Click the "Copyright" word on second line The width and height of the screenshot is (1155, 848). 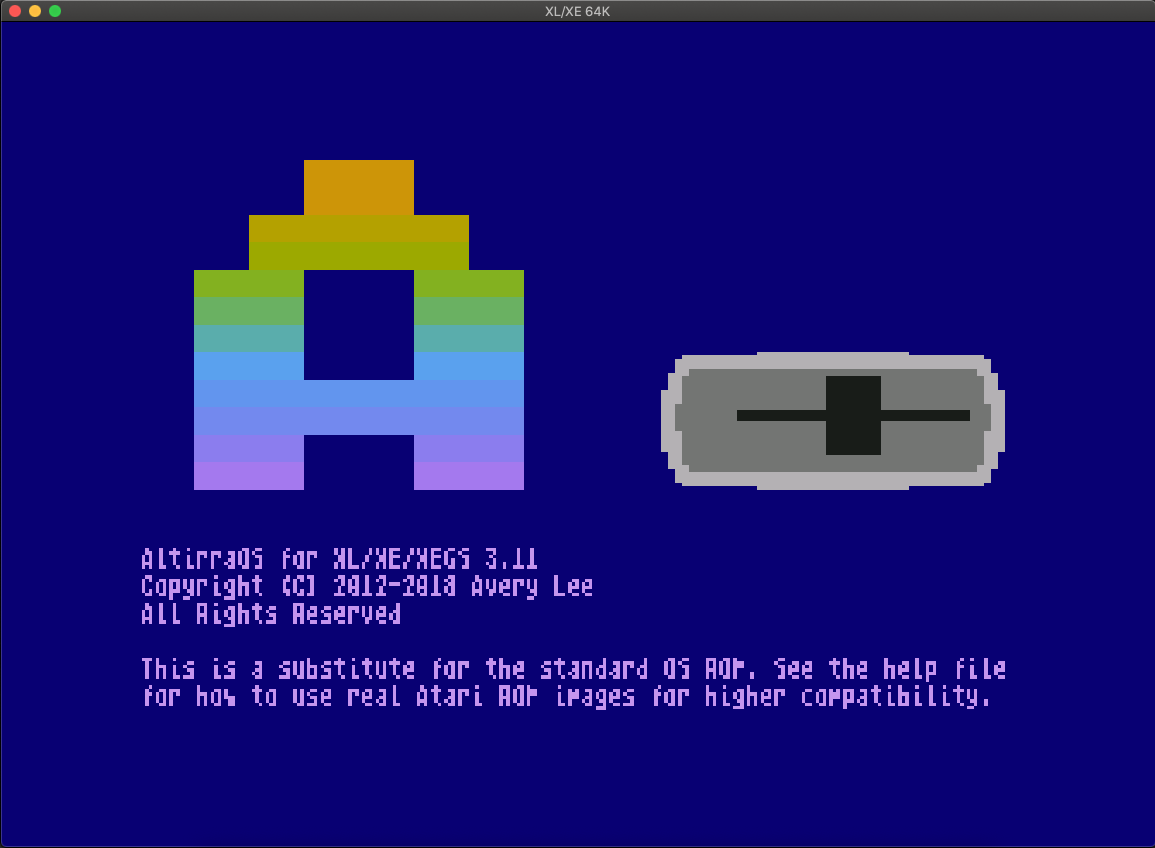(x=203, y=586)
